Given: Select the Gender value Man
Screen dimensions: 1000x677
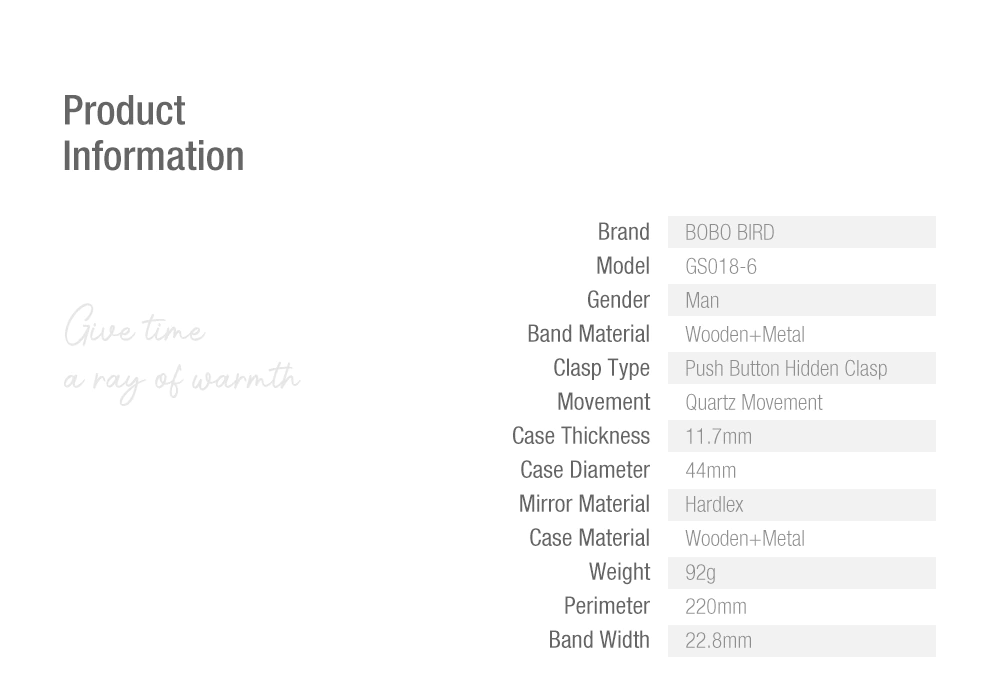Looking at the screenshot, I should pos(702,300).
